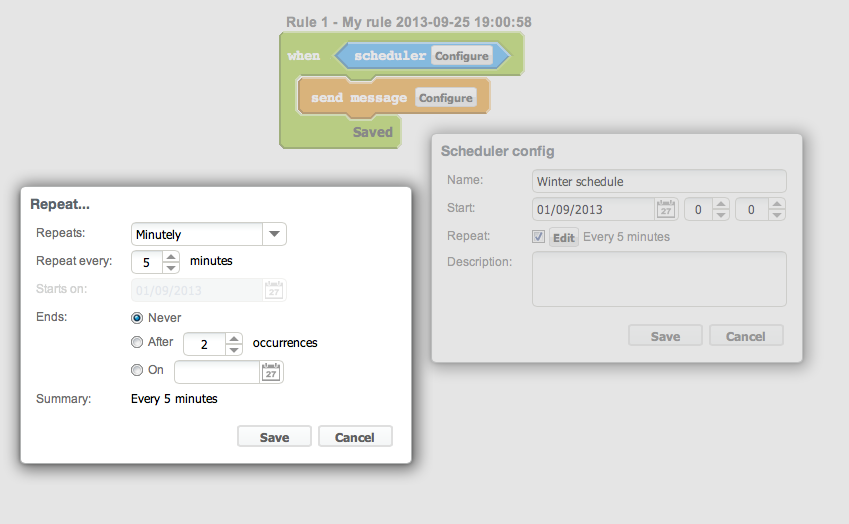
Task: Open calendar icon next to Scheduler Start date
Action: pyautogui.click(x=665, y=209)
